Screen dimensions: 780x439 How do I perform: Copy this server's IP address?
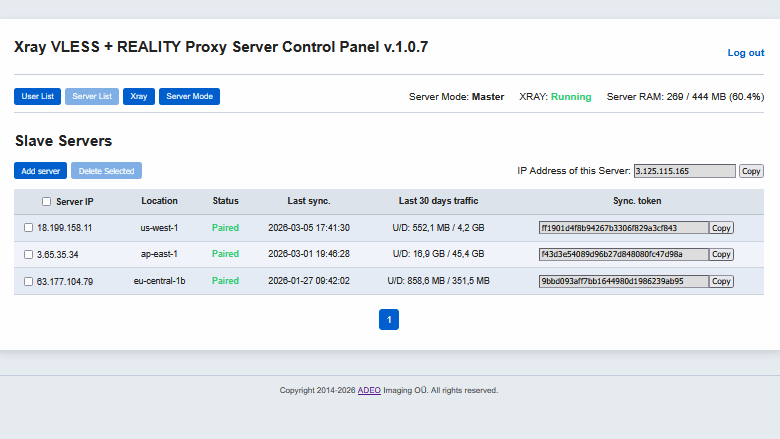751,171
